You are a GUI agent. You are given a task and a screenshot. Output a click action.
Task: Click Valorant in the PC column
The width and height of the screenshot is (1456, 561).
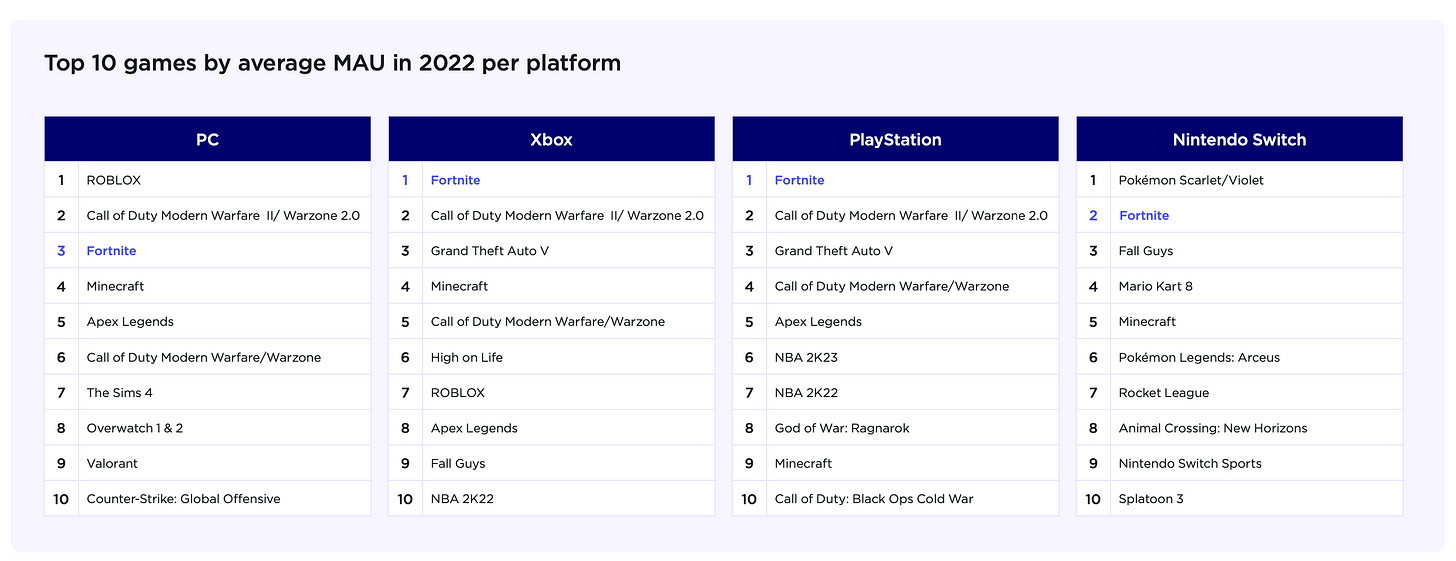click(x=112, y=464)
